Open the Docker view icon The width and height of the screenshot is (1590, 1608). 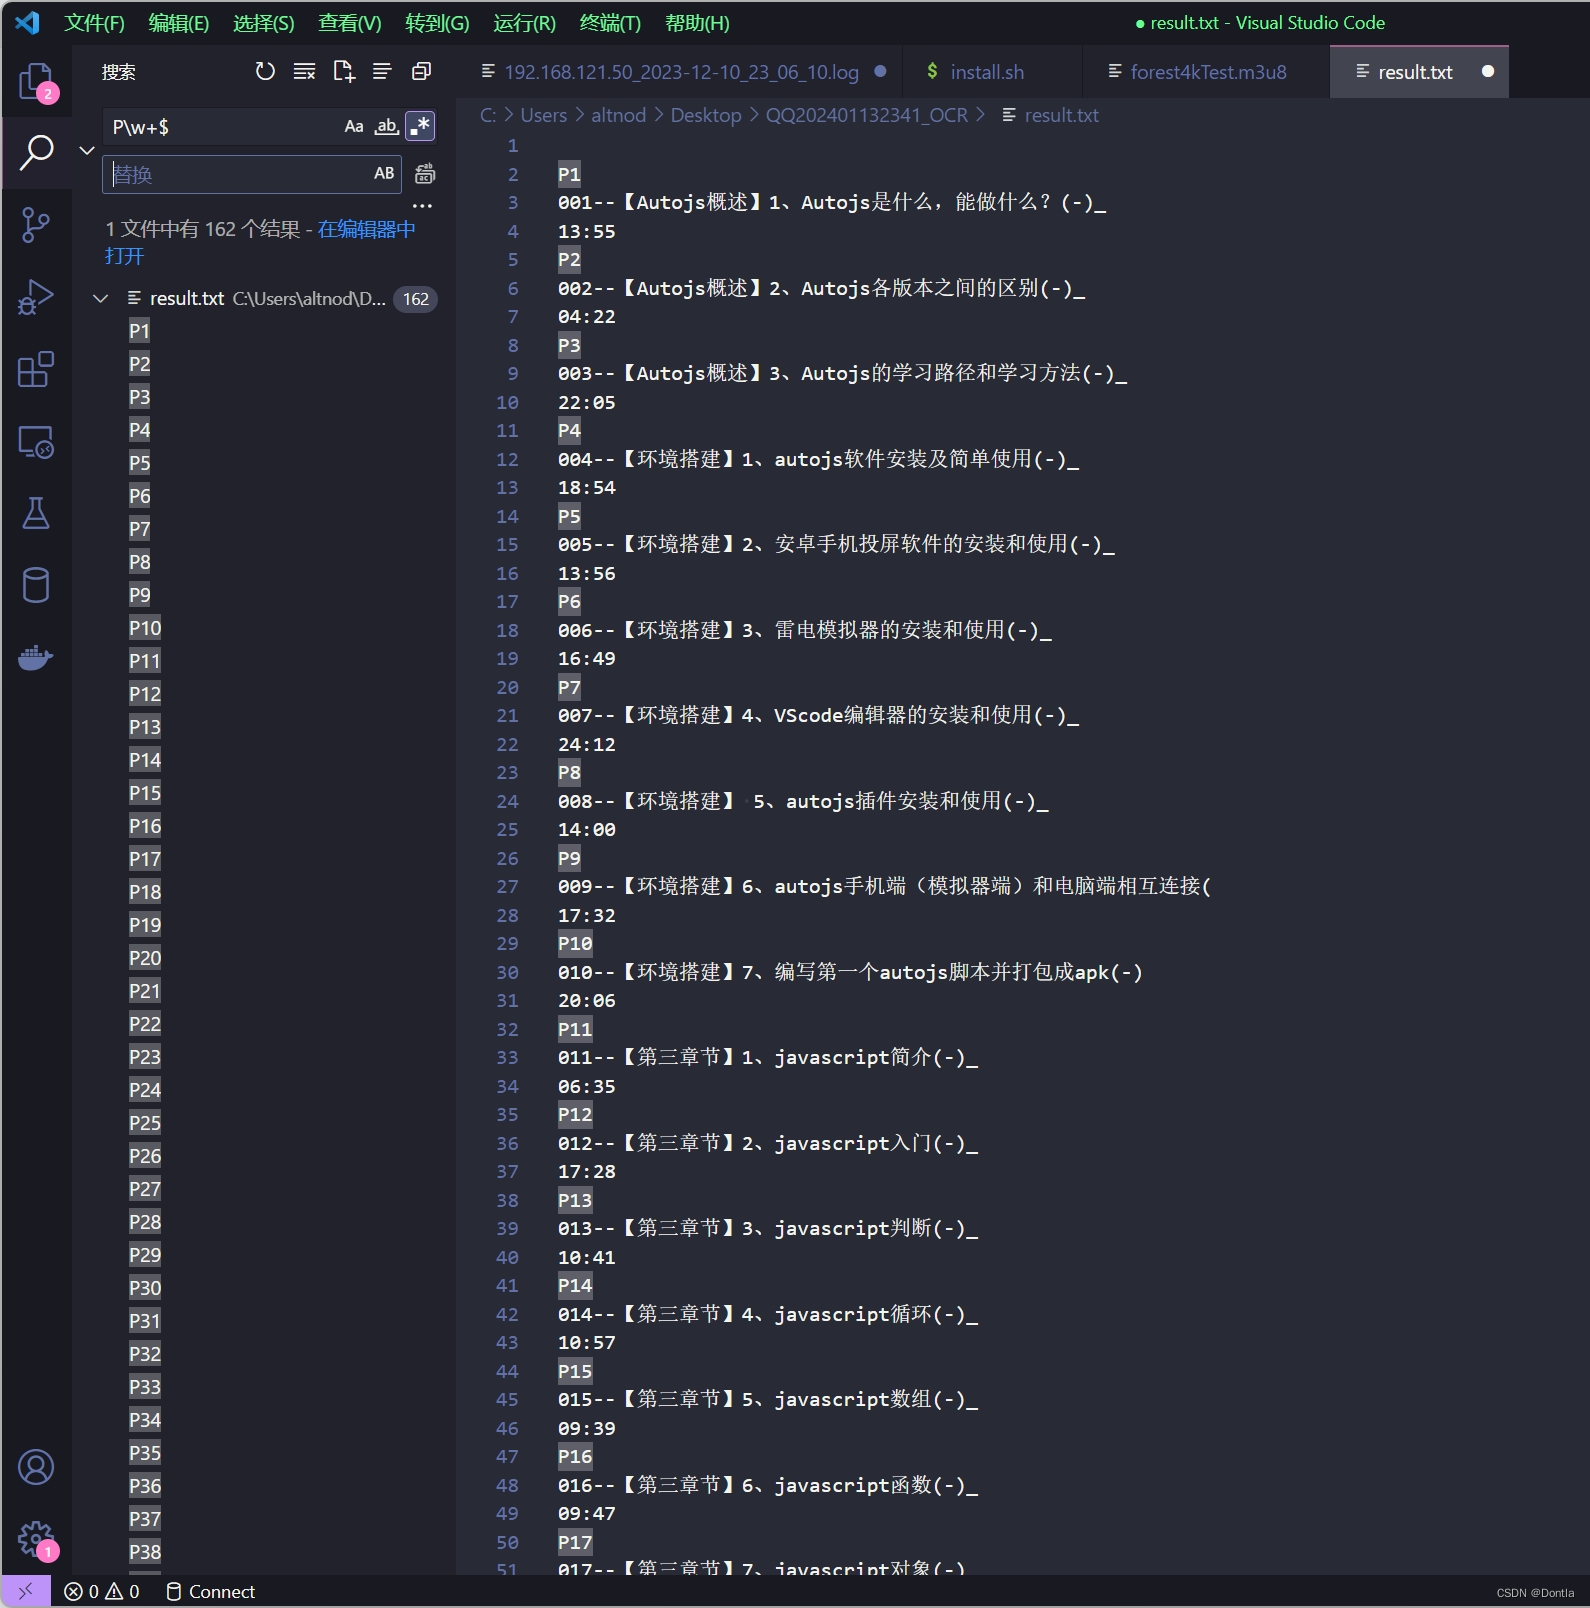pos(36,657)
